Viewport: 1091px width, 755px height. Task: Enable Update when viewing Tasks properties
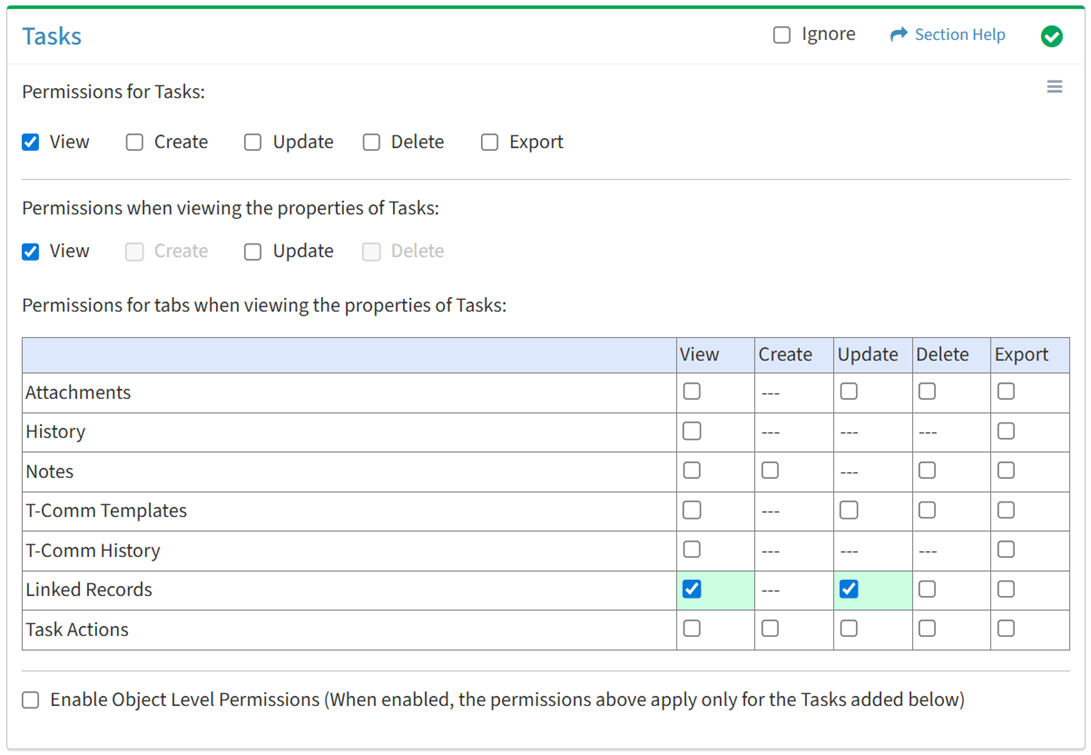pos(253,251)
